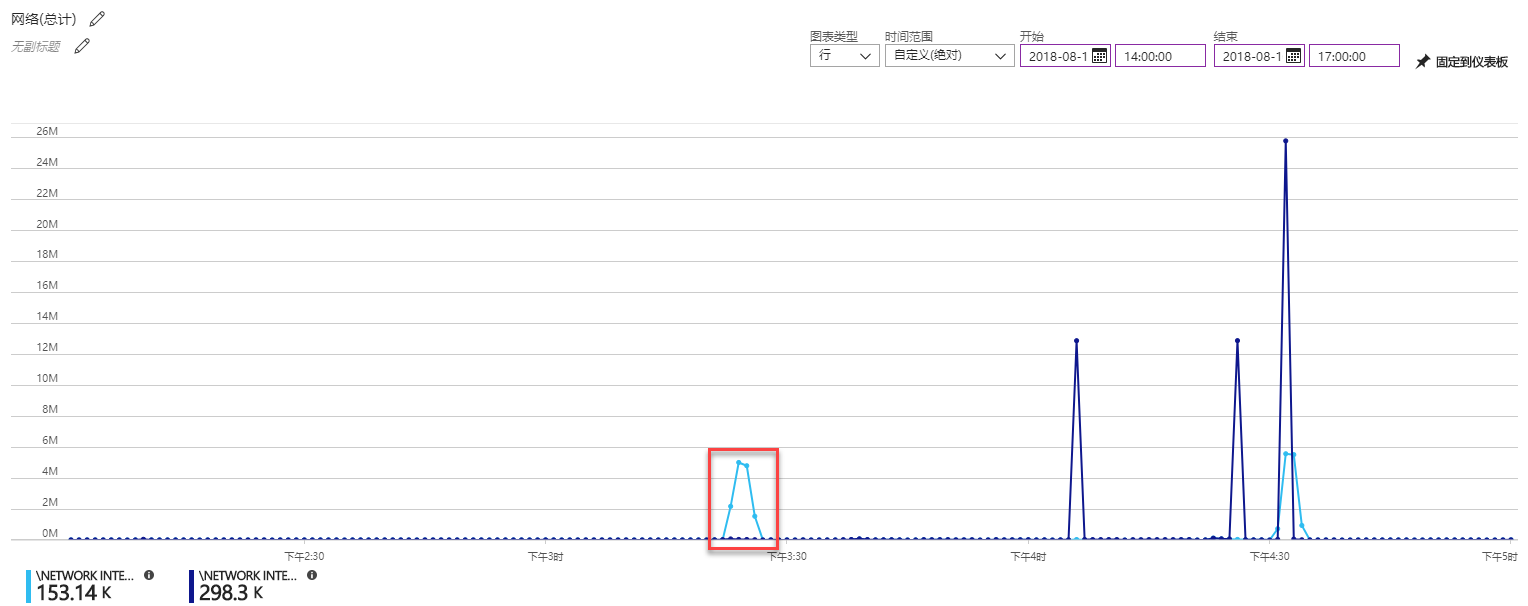Click the pencil icon next to 无副标题

point(82,46)
